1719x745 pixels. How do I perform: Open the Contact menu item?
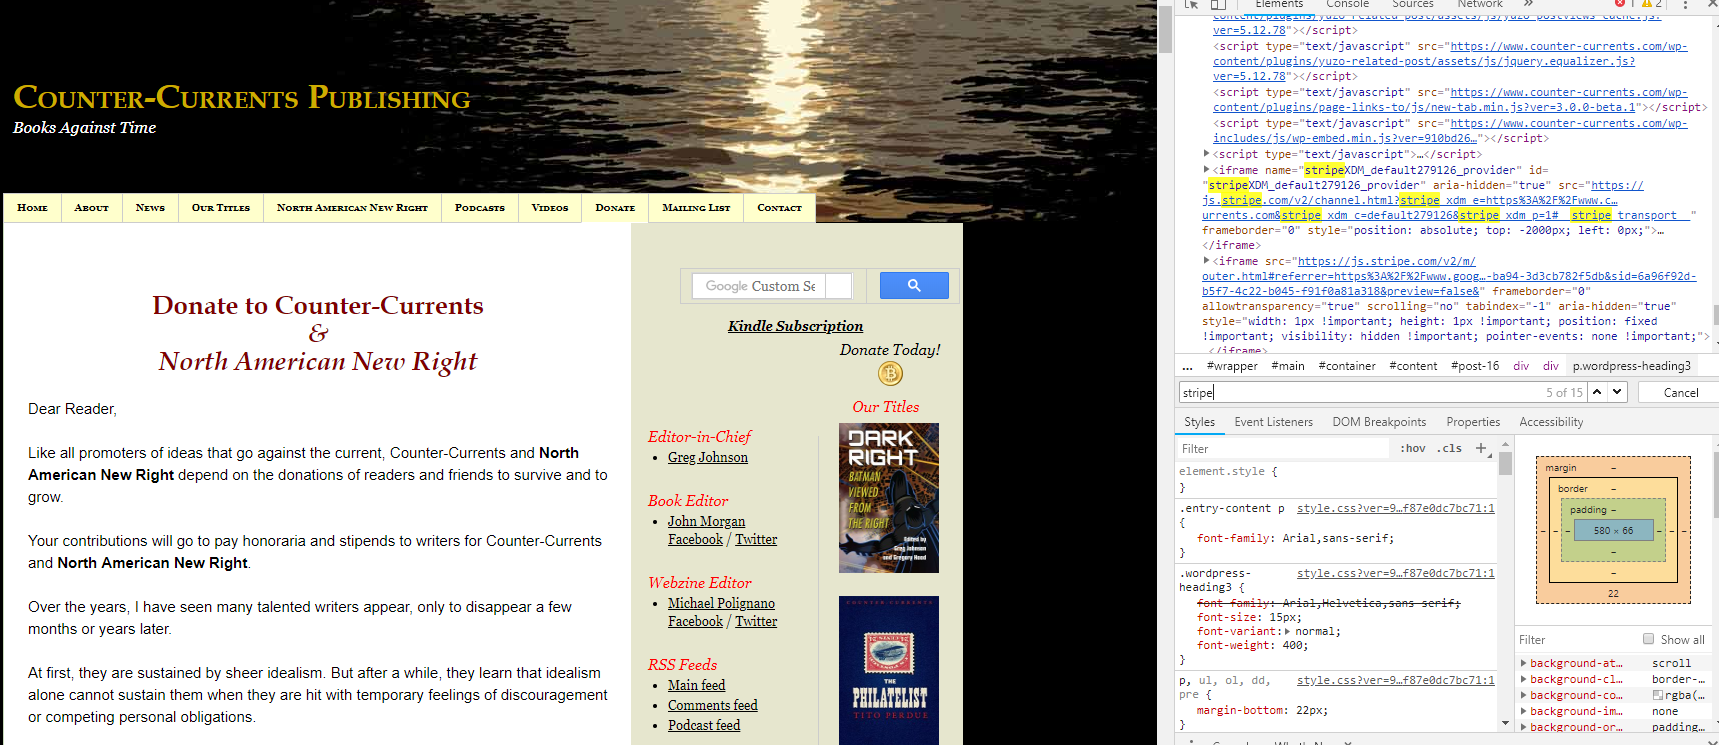coord(779,208)
